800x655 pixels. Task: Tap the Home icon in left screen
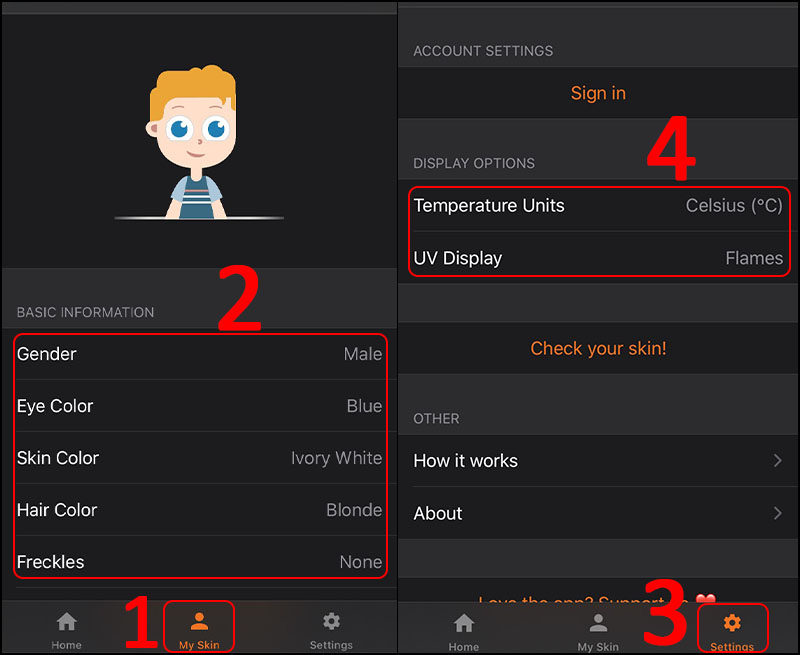[x=66, y=621]
